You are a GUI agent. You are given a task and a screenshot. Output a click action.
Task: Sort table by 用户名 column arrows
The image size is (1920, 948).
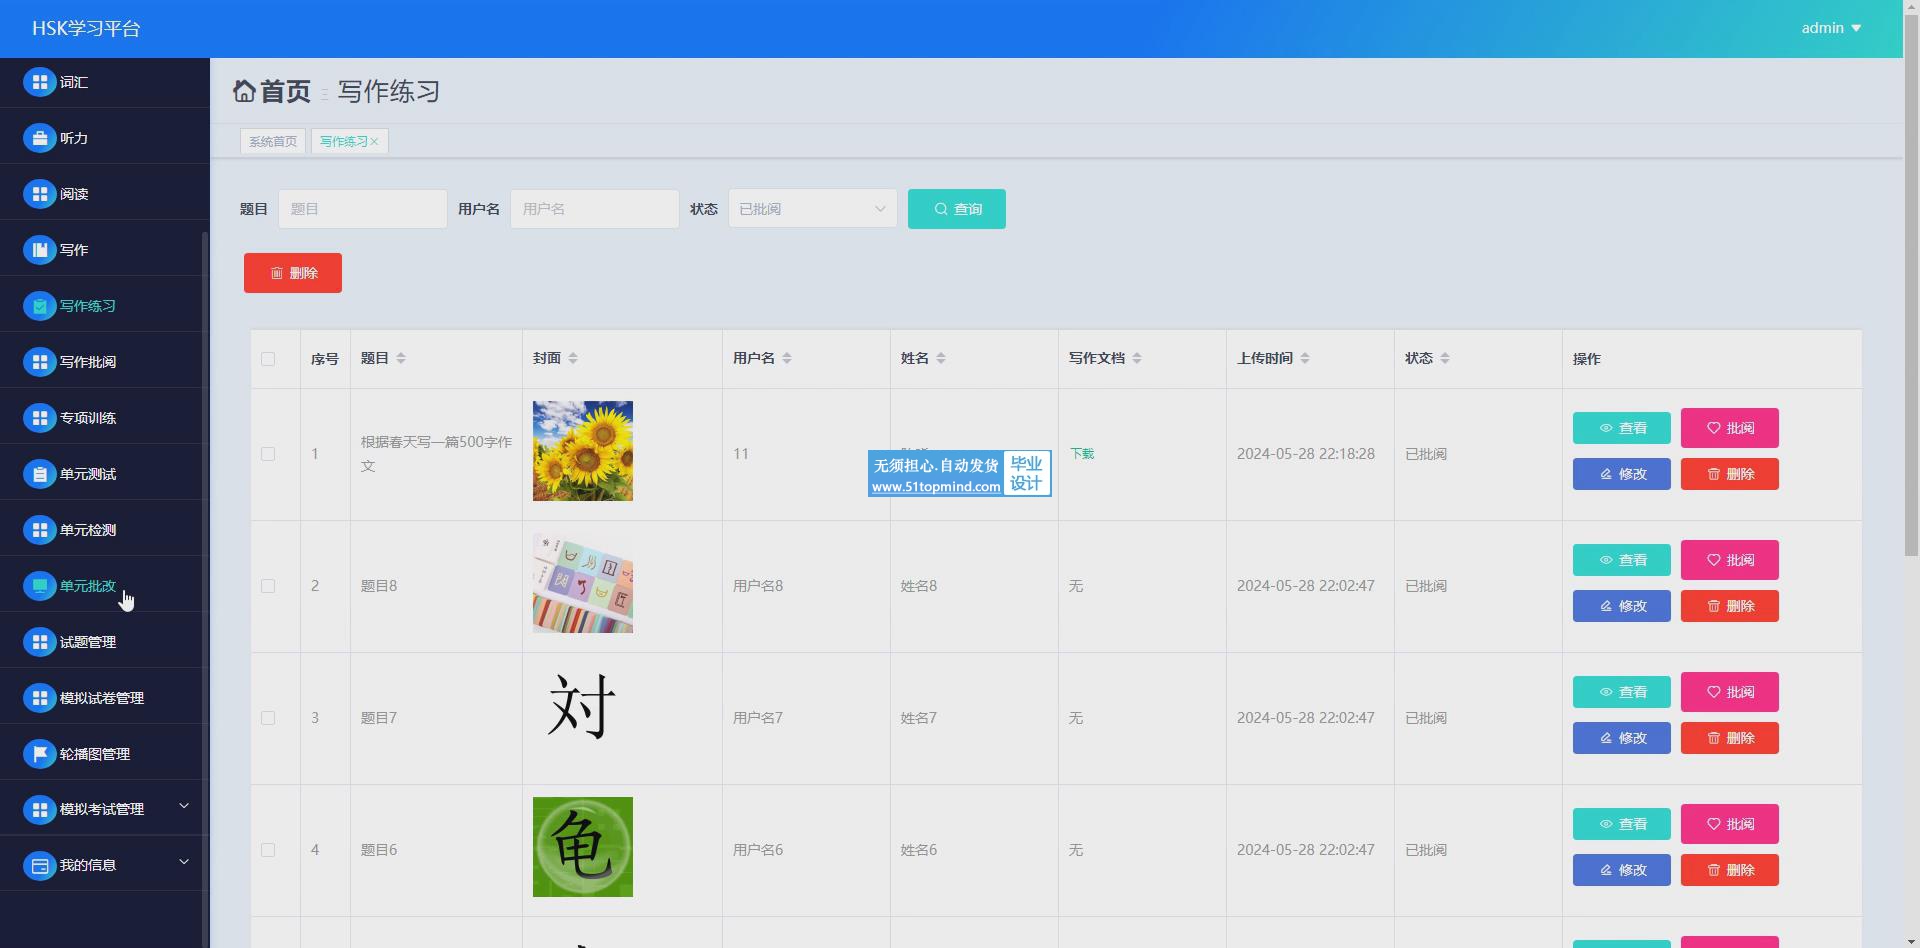tap(787, 358)
